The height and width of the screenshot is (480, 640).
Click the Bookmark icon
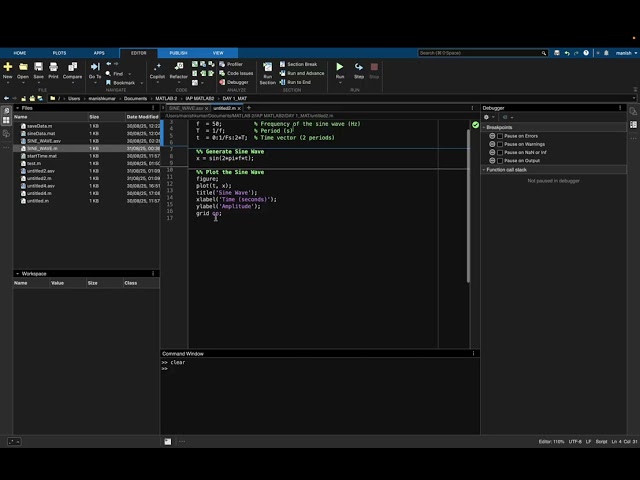click(108, 82)
